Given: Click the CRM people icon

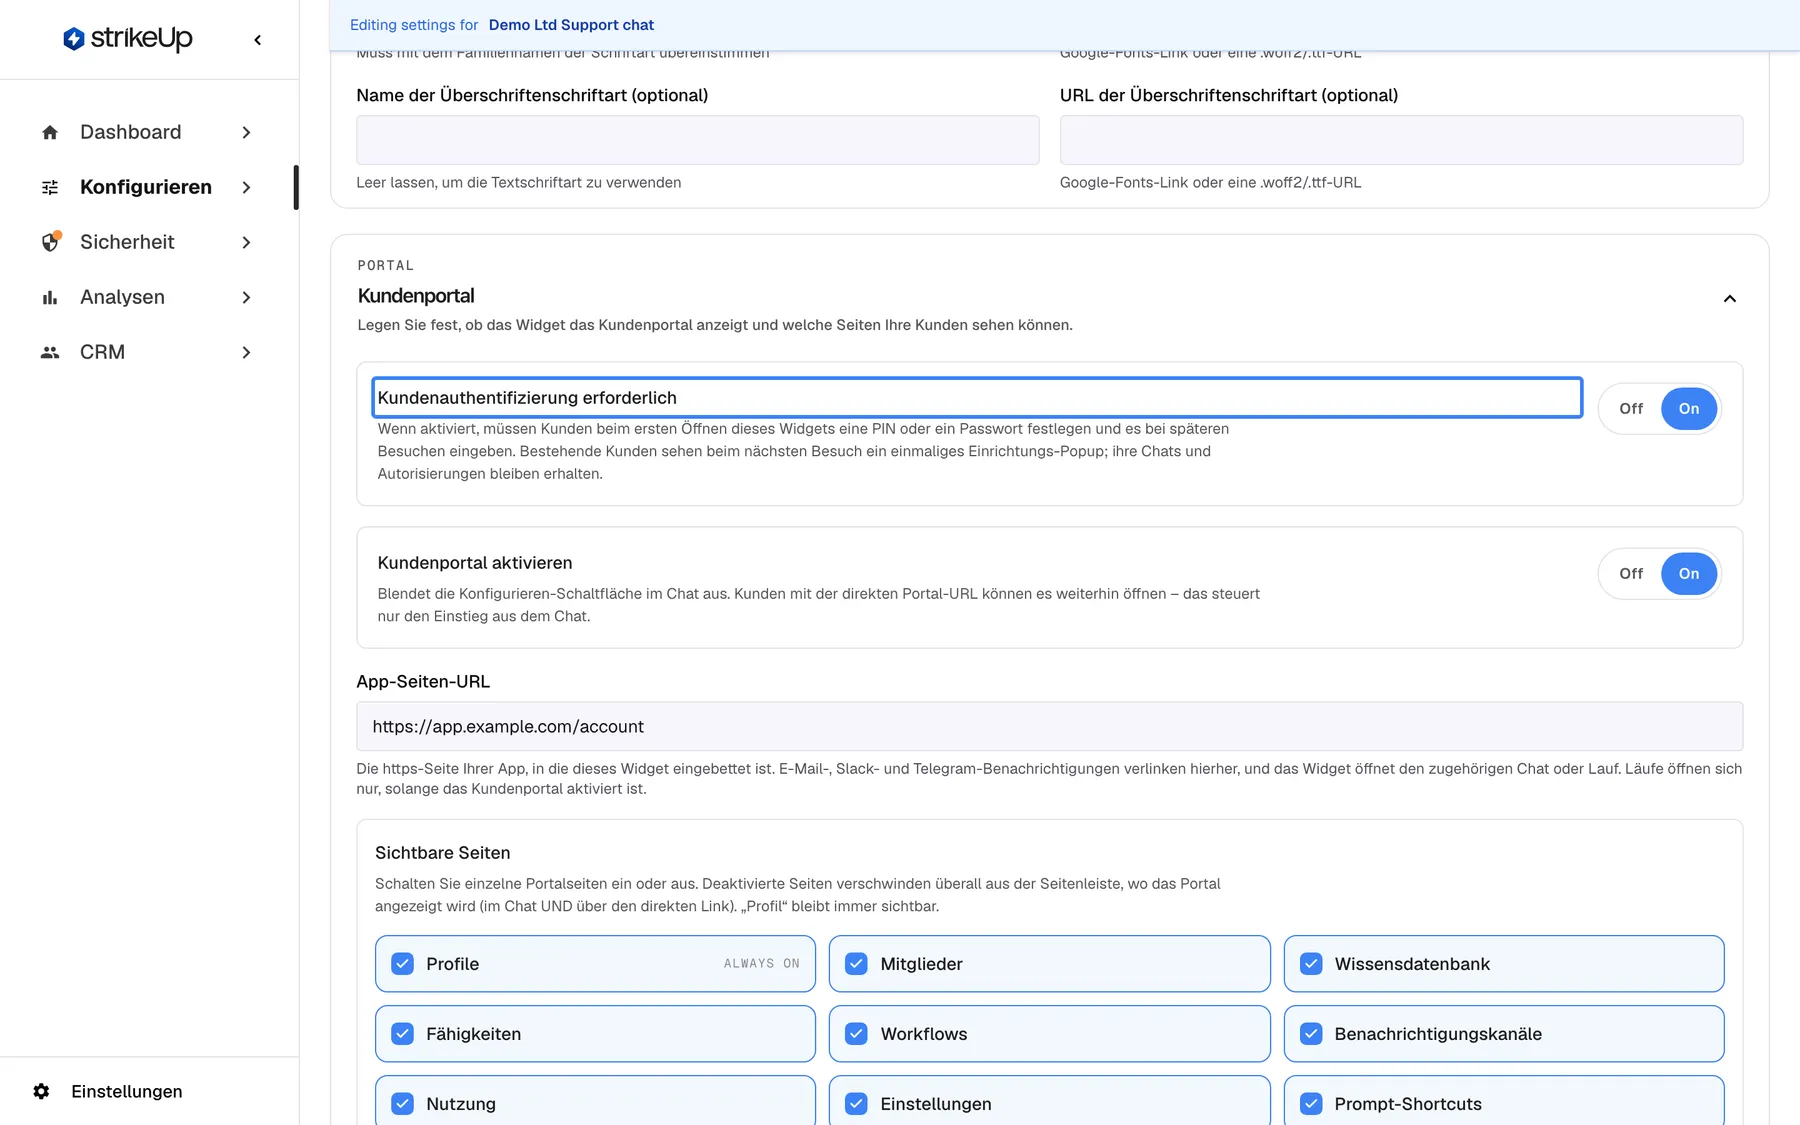Looking at the screenshot, I should pos(50,352).
